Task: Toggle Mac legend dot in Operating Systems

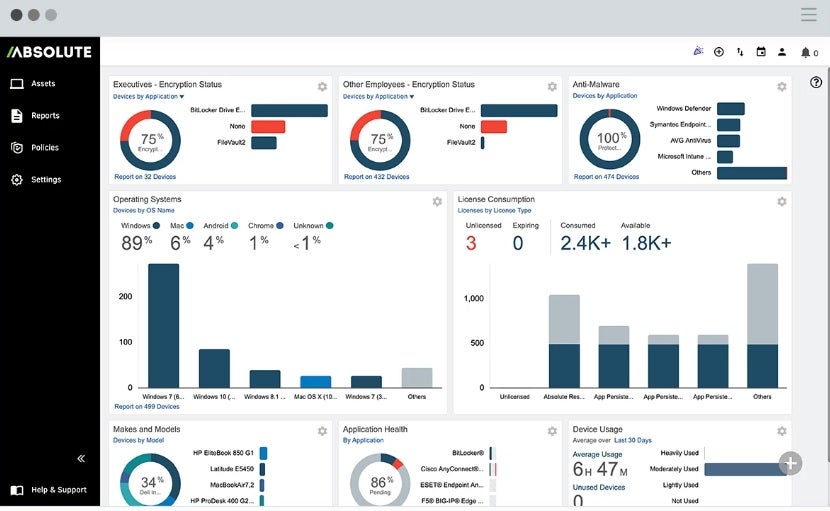Action: pyautogui.click(x=190, y=226)
